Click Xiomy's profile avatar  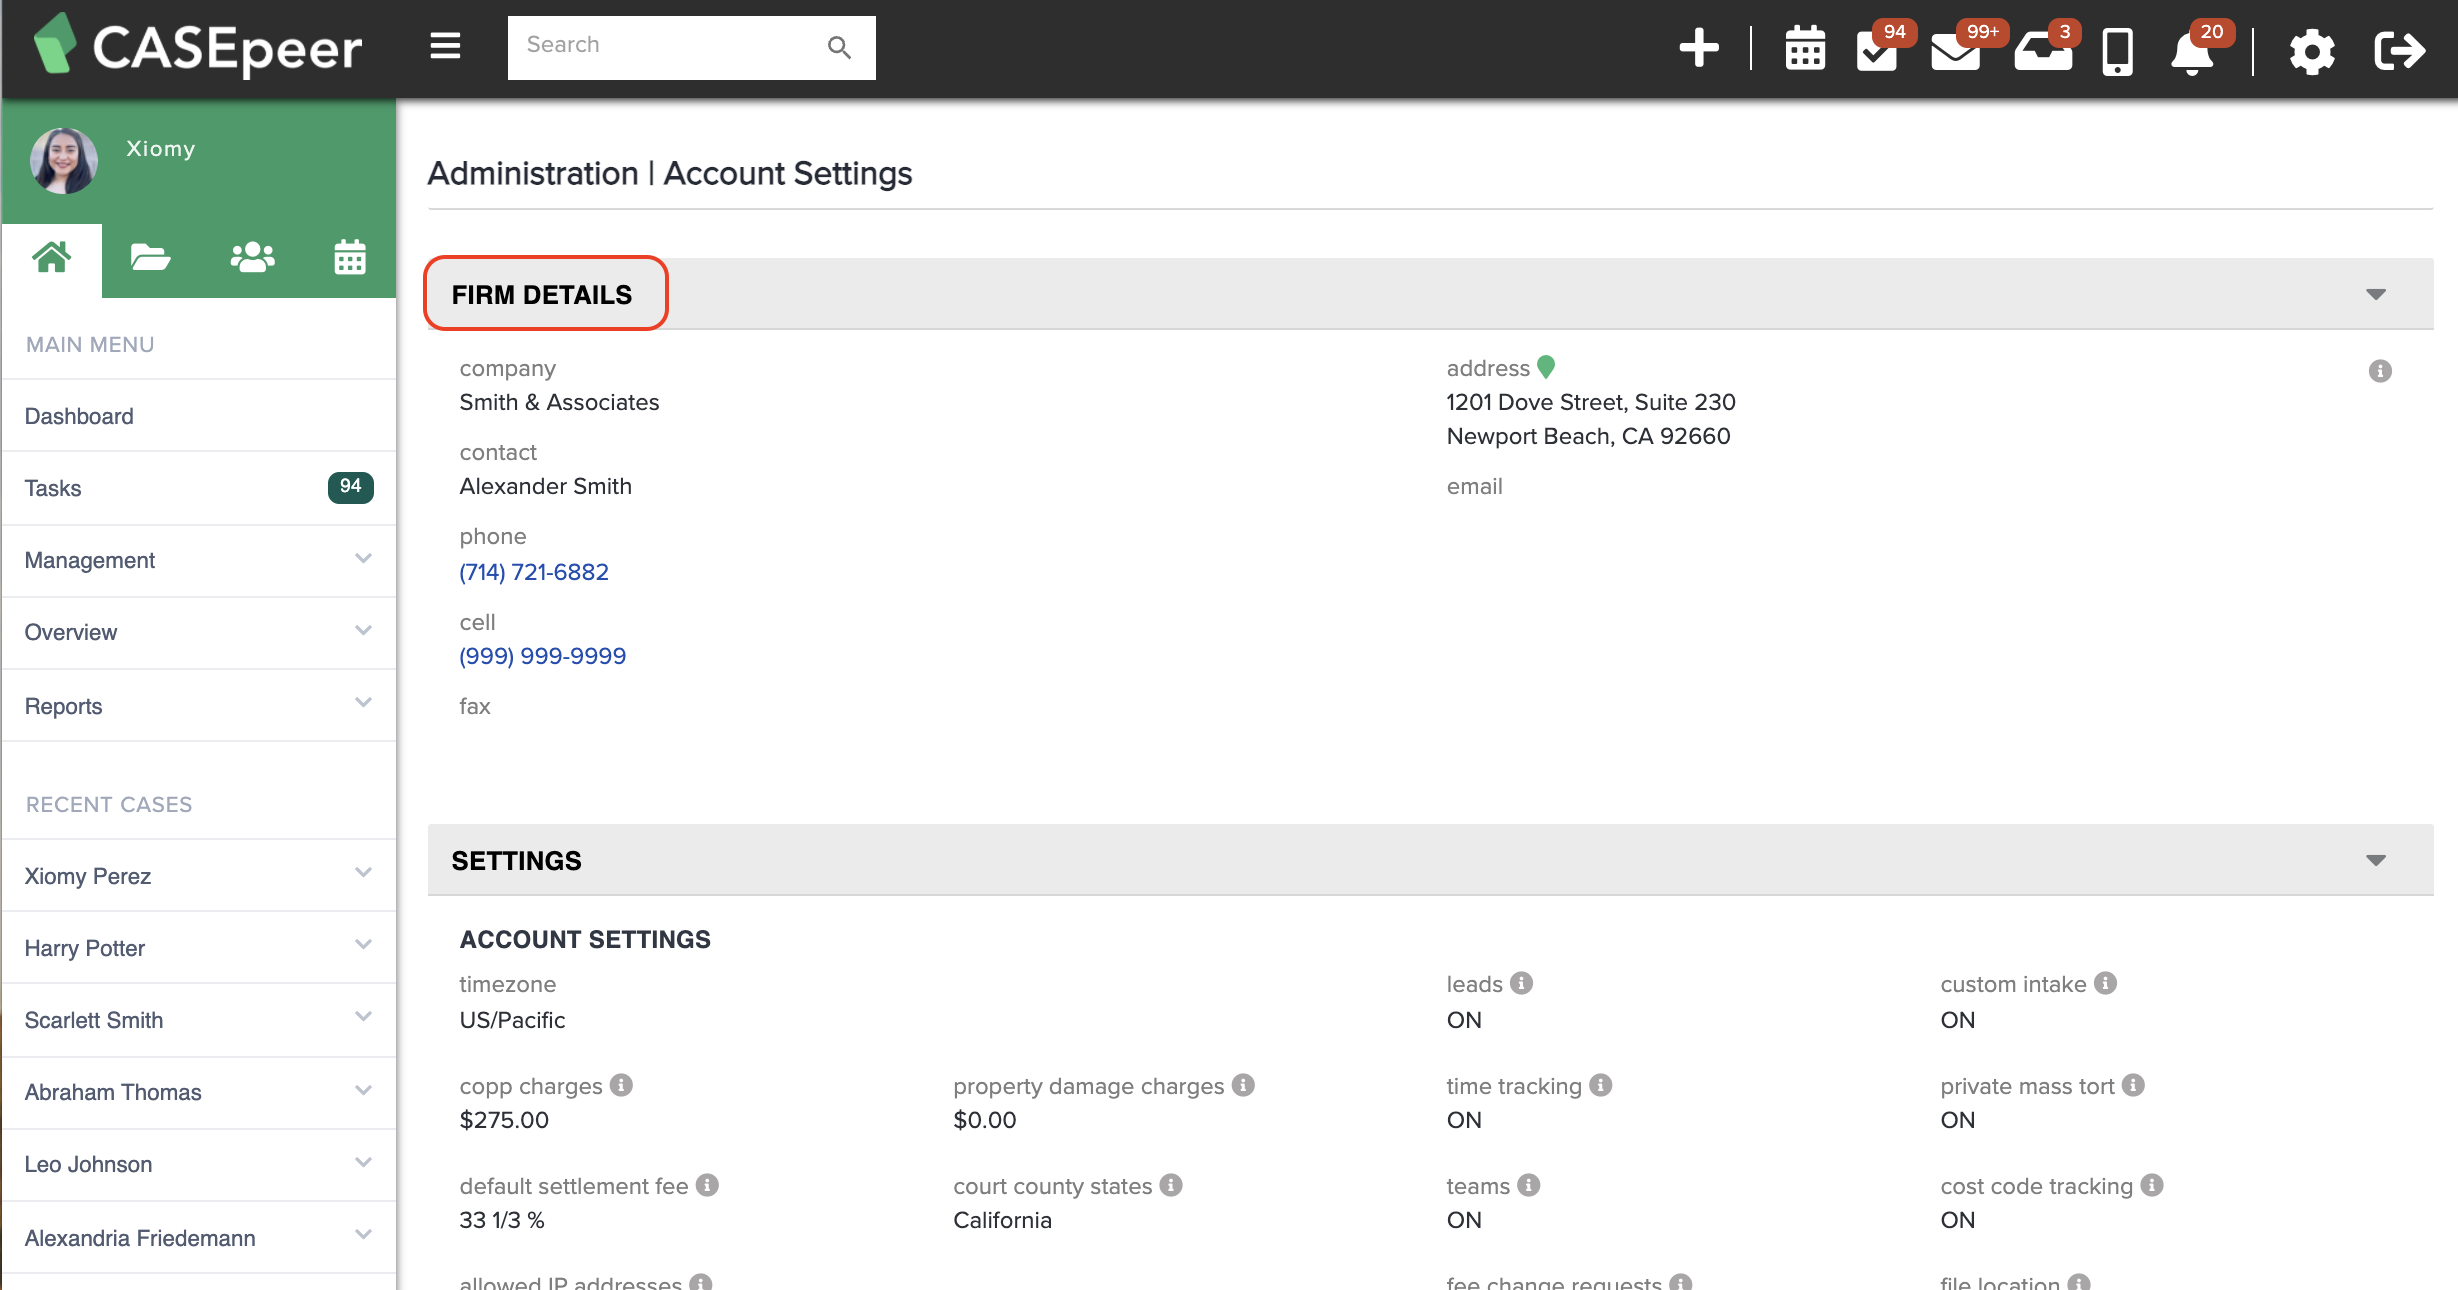(x=64, y=160)
